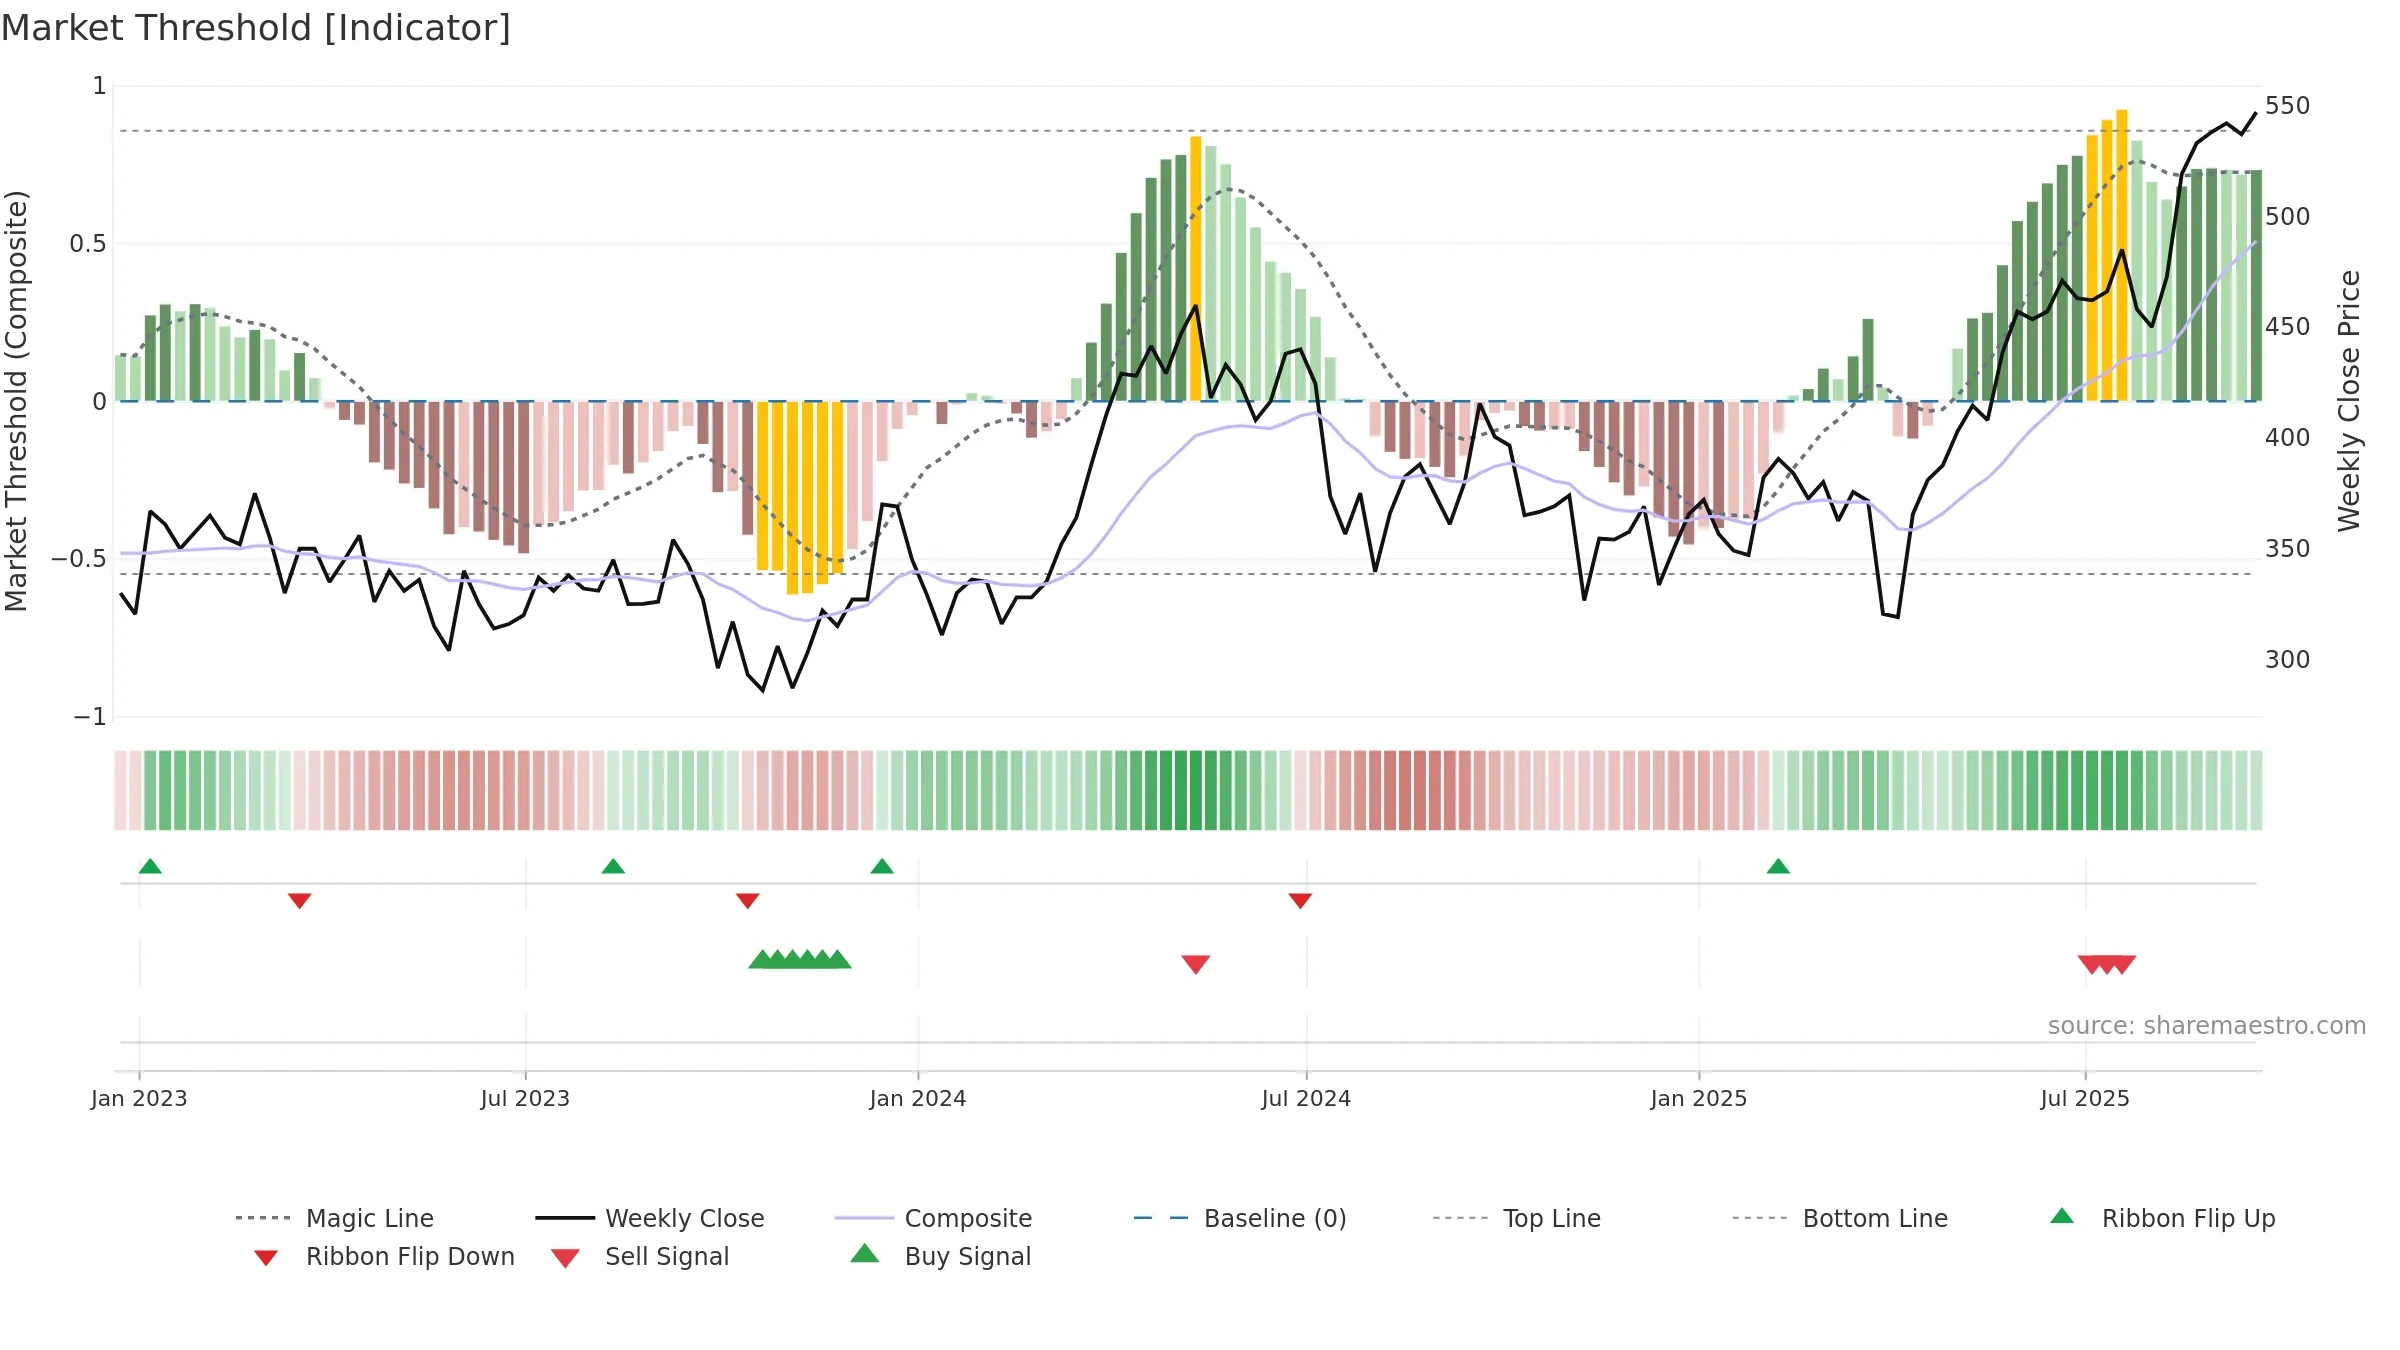
Task: Click the Jan 2024 x-axis label
Action: (x=918, y=1098)
